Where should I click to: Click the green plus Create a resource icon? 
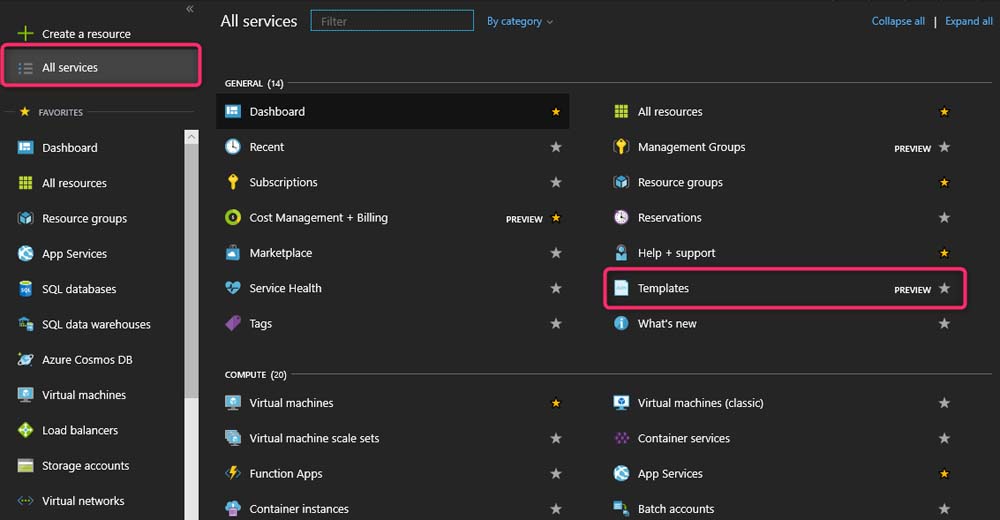pyautogui.click(x=26, y=34)
